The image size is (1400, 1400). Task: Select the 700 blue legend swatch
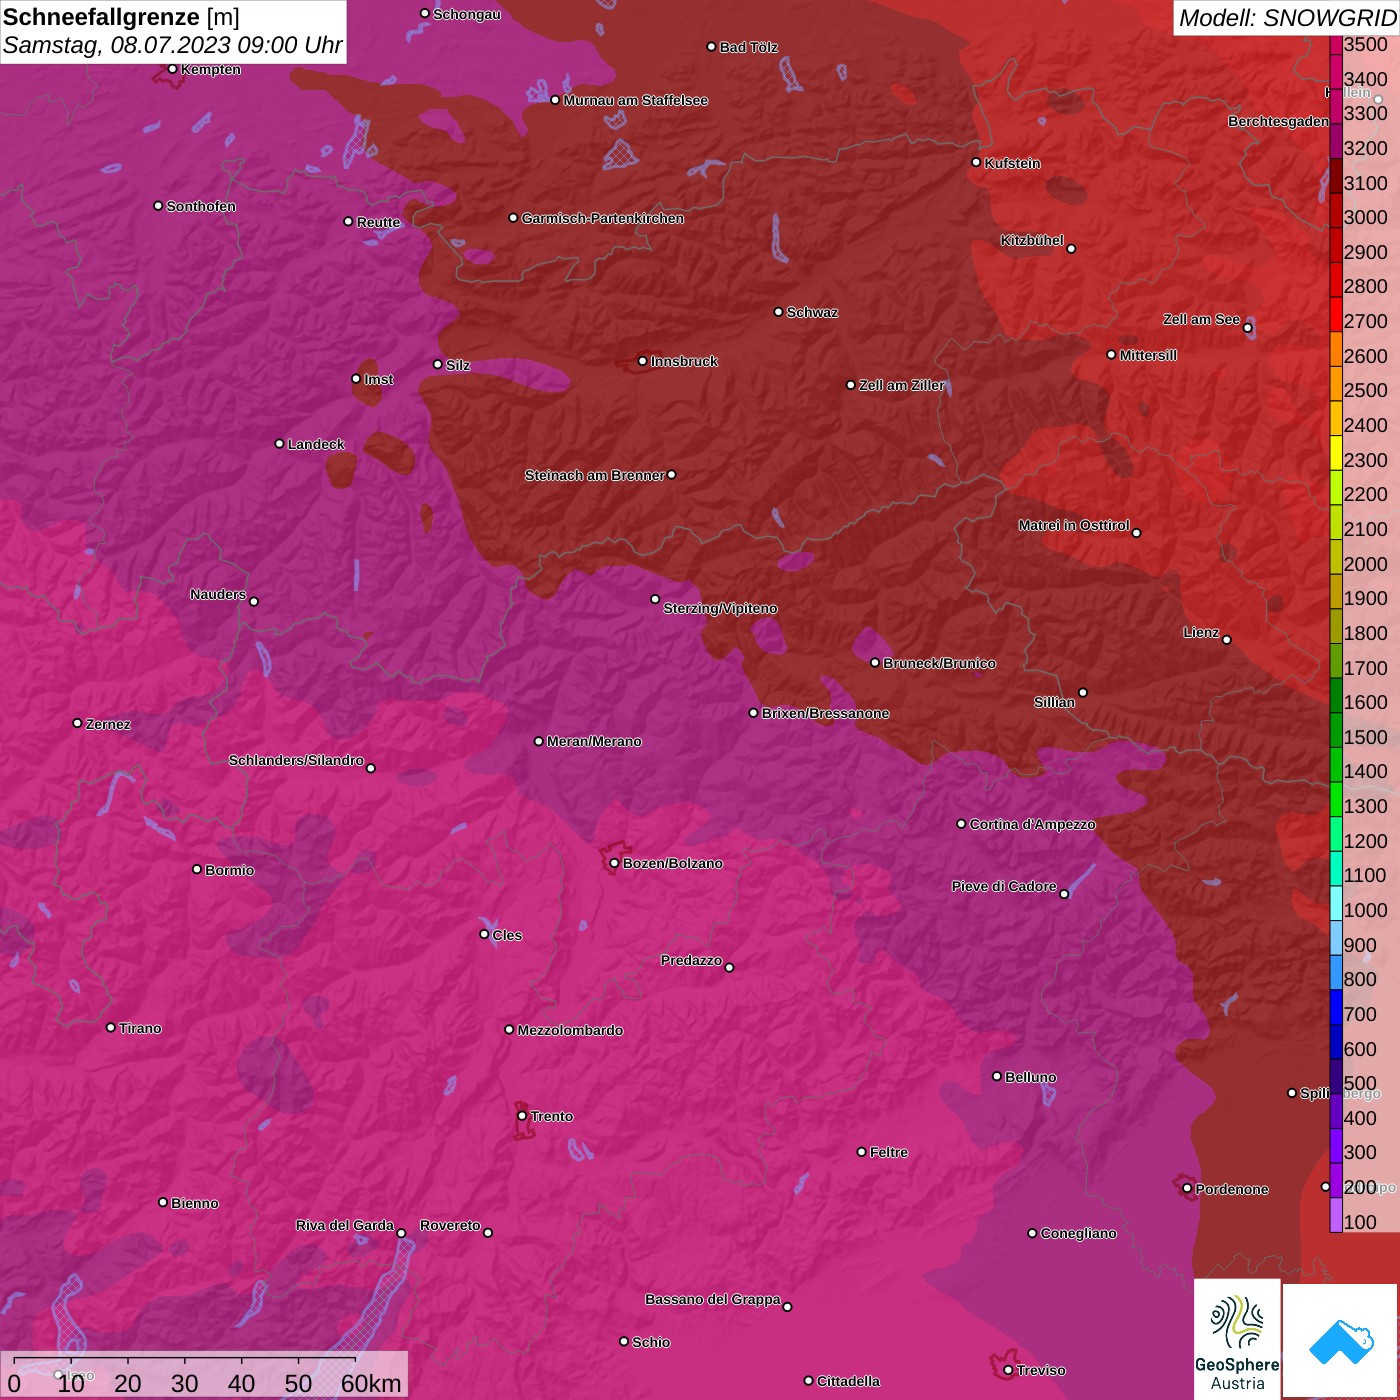1336,1008
